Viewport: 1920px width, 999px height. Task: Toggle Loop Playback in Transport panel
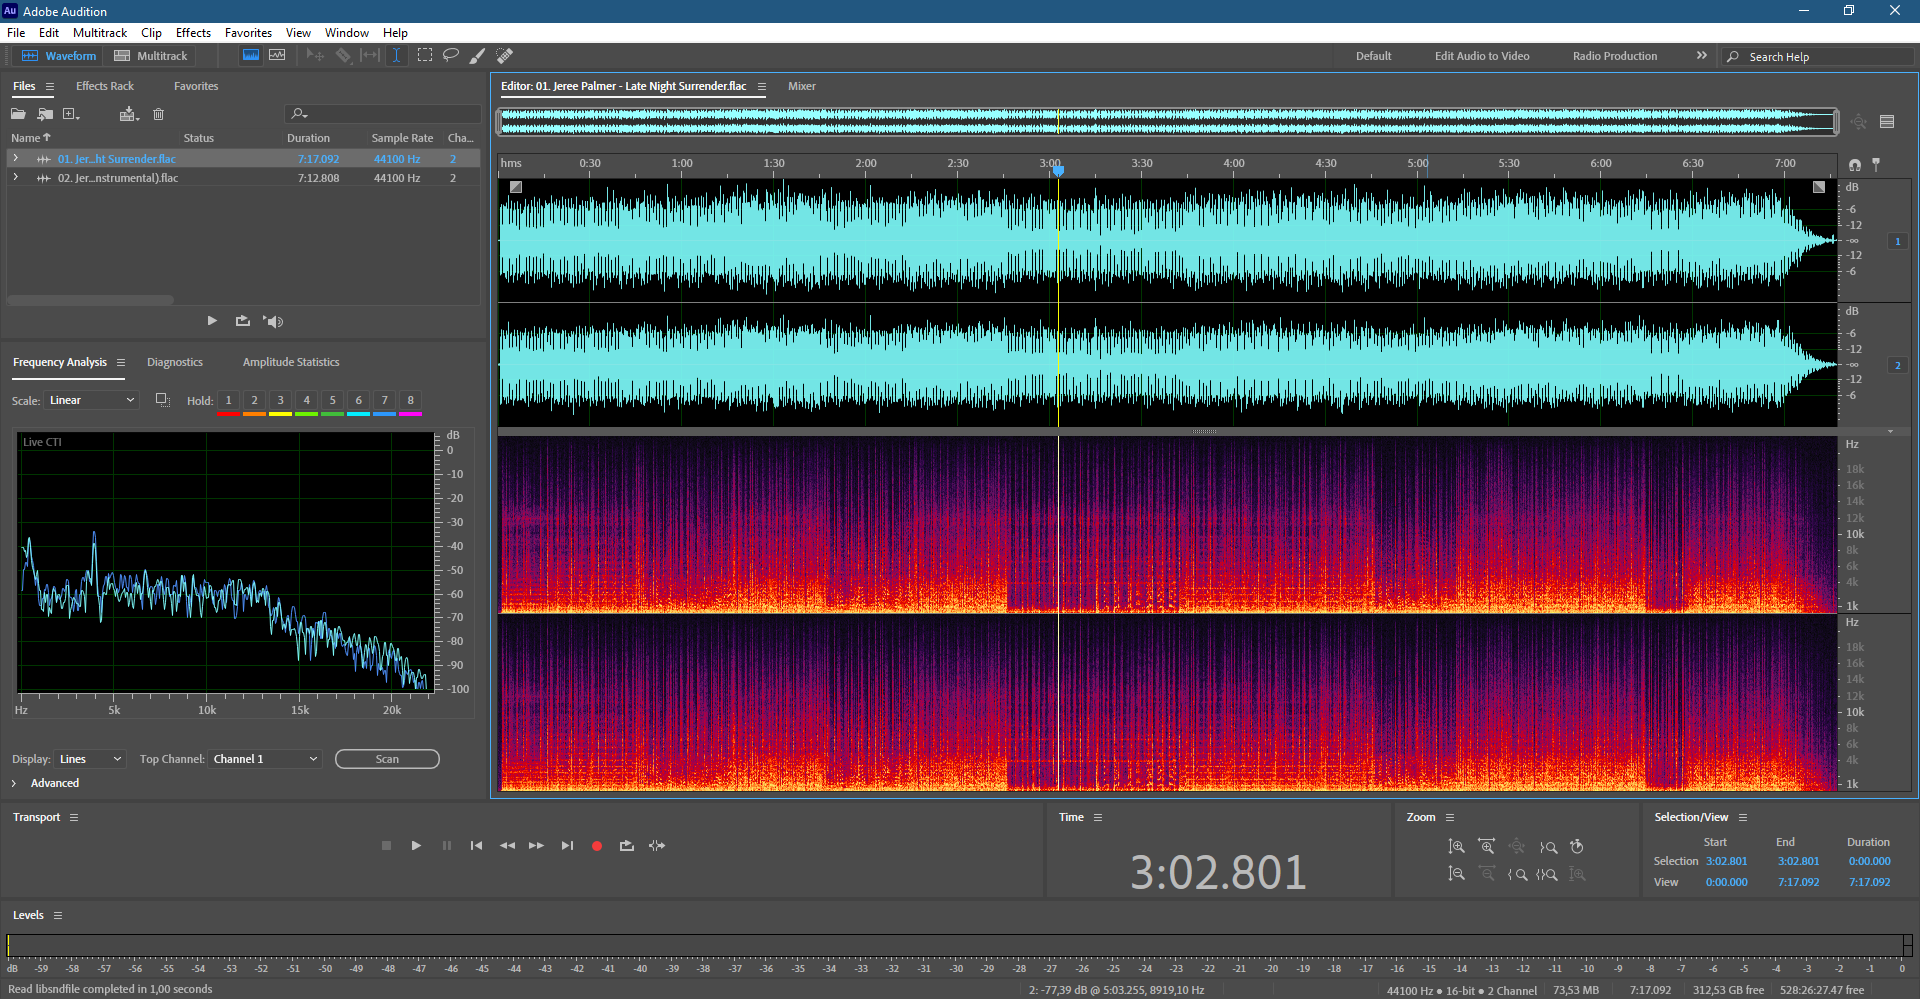pyautogui.click(x=627, y=846)
